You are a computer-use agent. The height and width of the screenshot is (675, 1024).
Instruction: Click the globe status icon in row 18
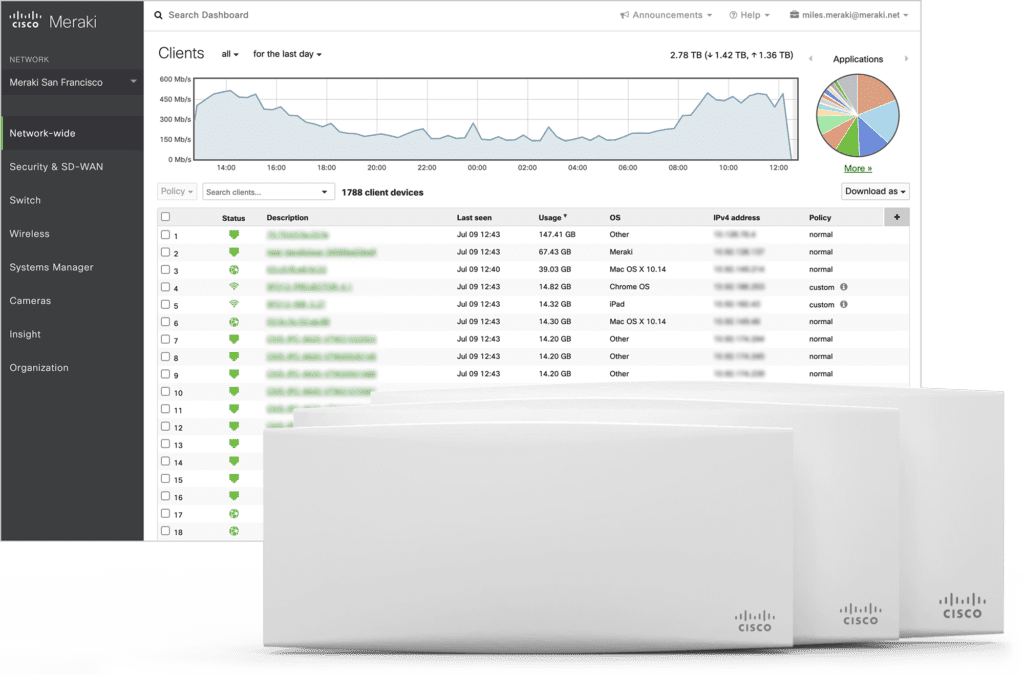click(x=234, y=531)
